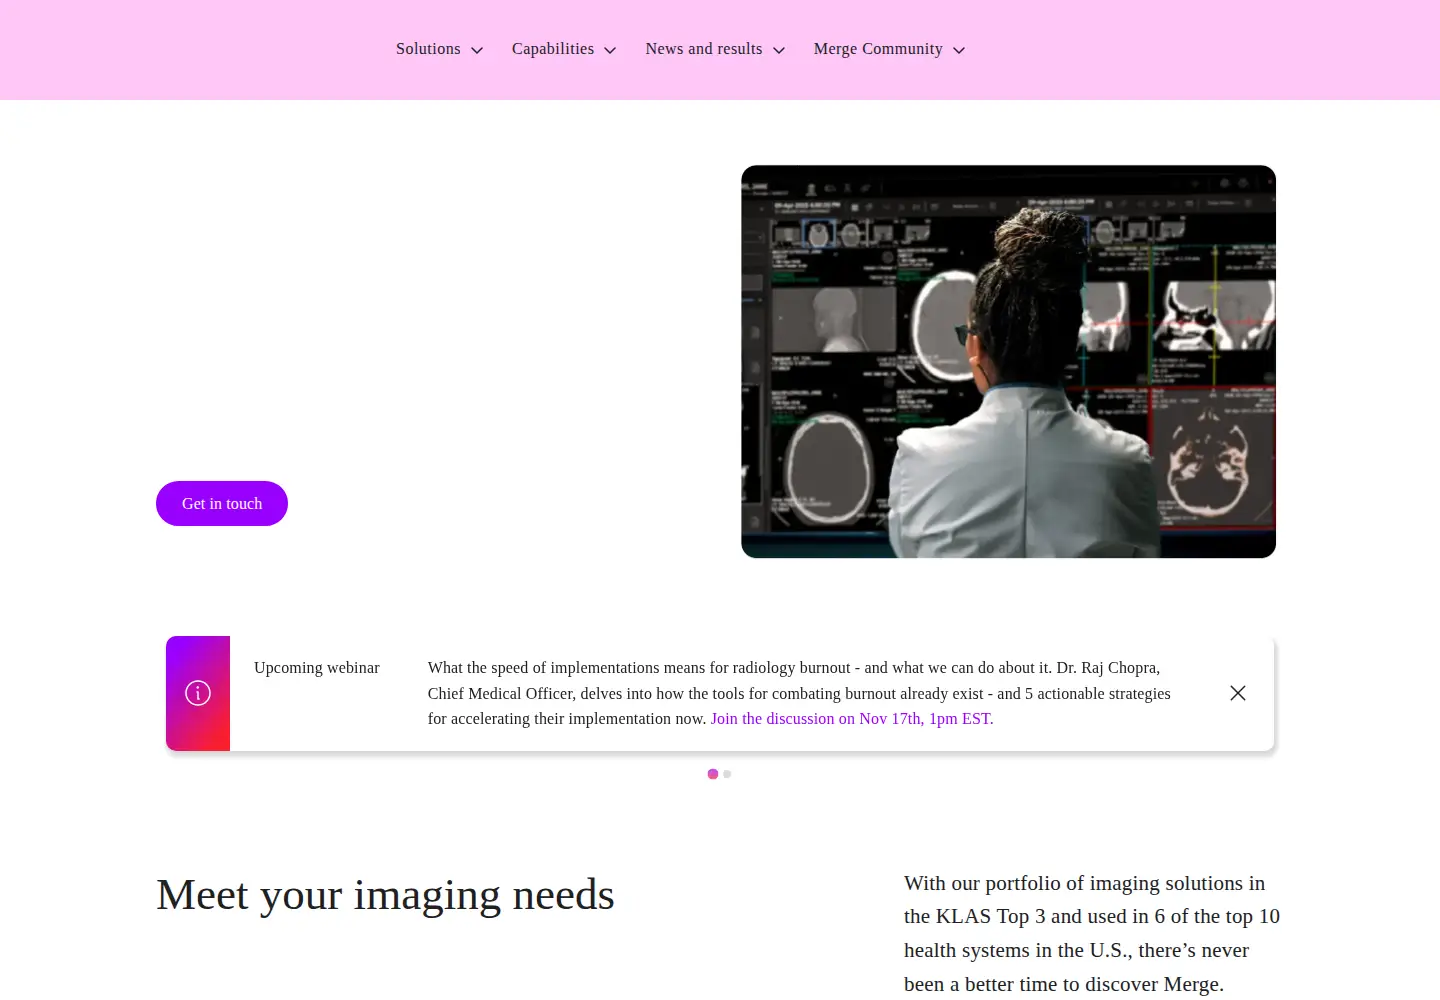
Task: Dismiss the upcoming webinar notification
Action: click(x=1238, y=693)
